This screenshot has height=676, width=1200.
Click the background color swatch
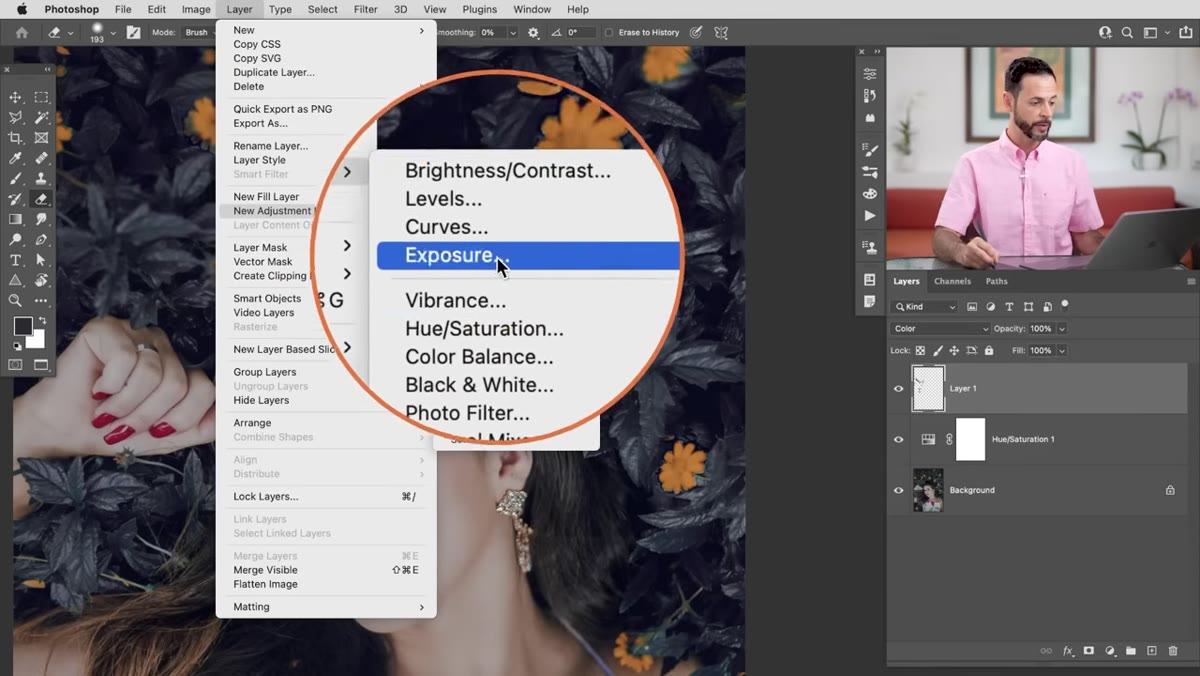tap(37, 341)
